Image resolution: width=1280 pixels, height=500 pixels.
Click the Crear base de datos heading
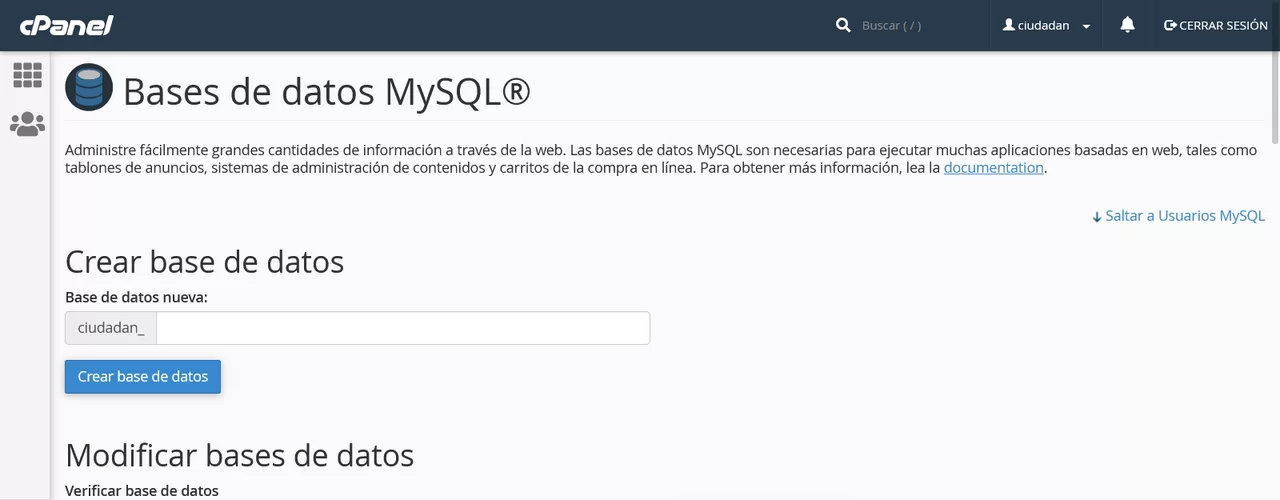[204, 262]
